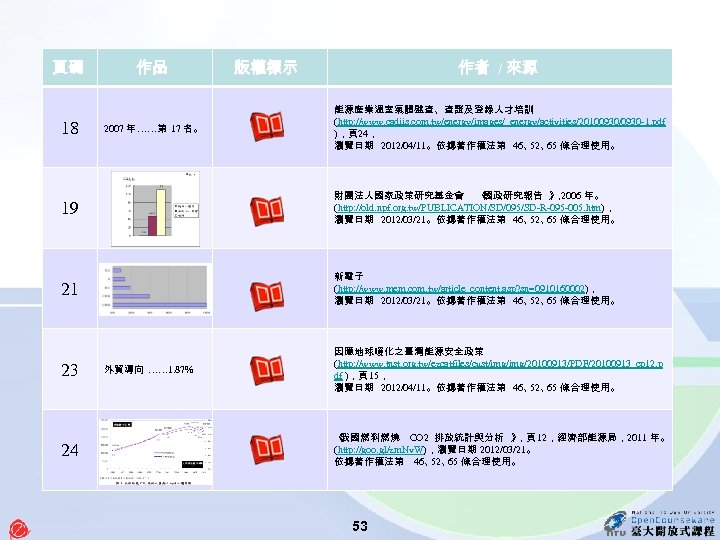Click page number cell 19
The image size is (720, 540).
70,208
